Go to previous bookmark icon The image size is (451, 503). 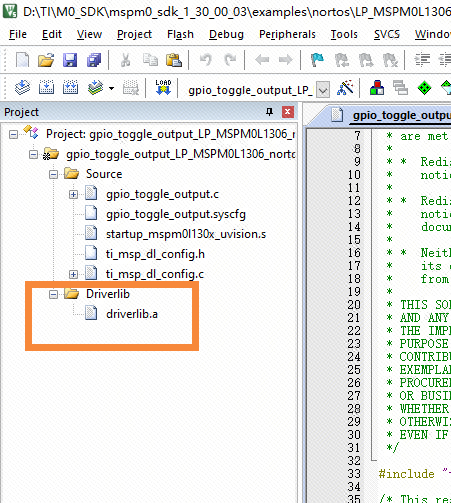tap(342, 60)
